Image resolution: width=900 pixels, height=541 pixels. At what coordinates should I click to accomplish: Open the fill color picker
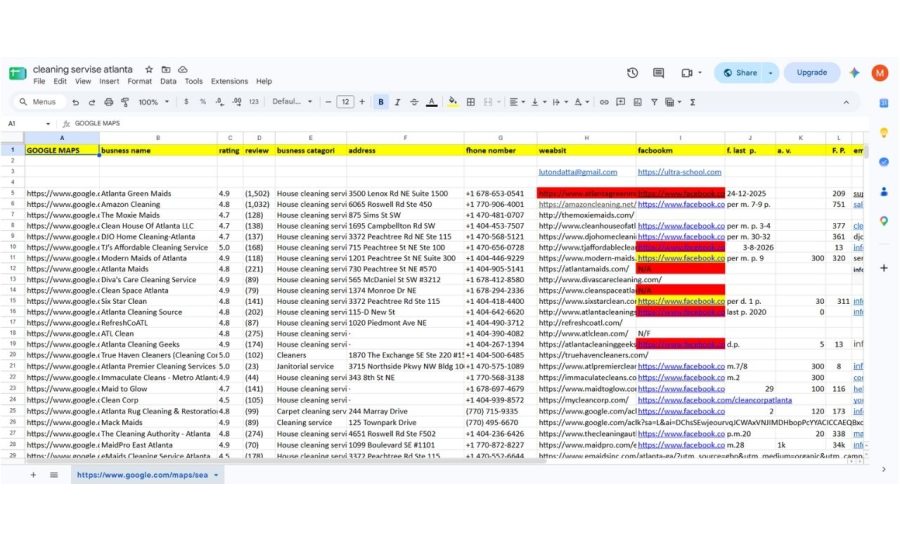click(x=453, y=102)
